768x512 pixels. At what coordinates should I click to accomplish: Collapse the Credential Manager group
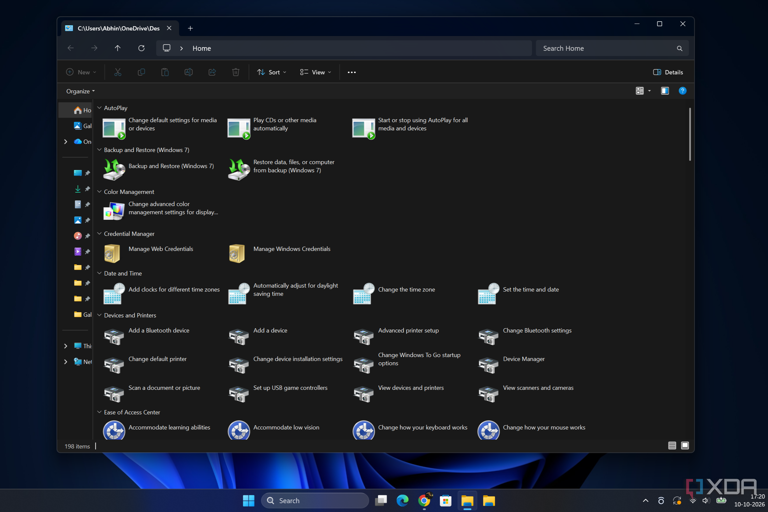tap(99, 234)
